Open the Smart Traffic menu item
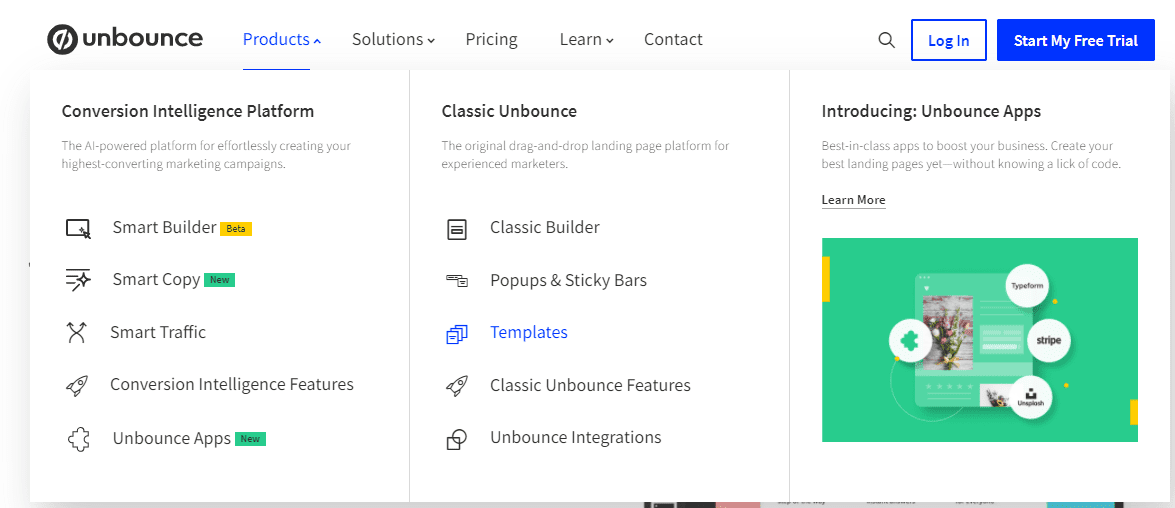 157,332
